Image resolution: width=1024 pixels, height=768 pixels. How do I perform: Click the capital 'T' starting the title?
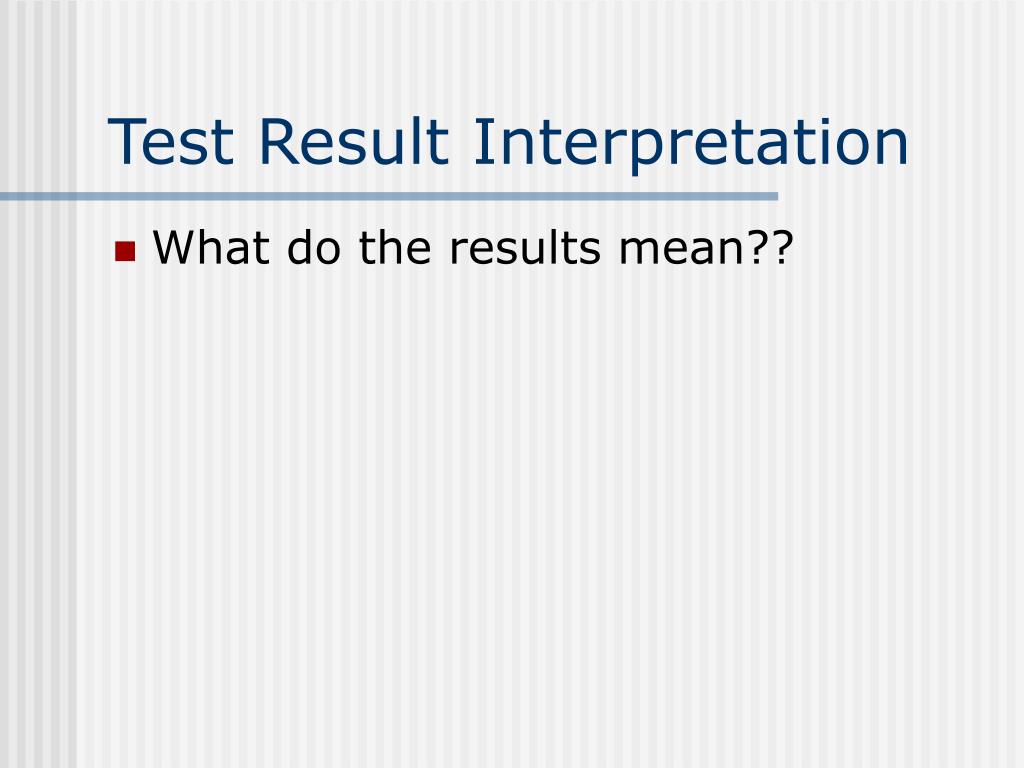(127, 141)
